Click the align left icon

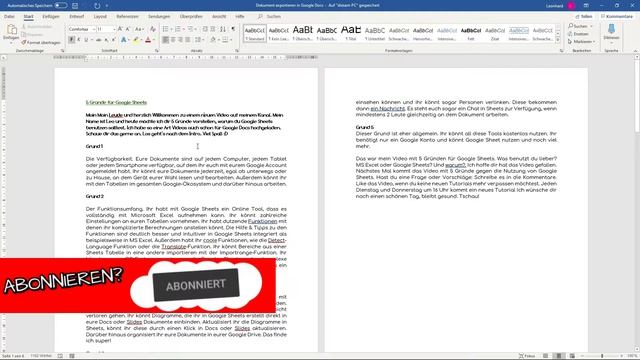coord(165,40)
